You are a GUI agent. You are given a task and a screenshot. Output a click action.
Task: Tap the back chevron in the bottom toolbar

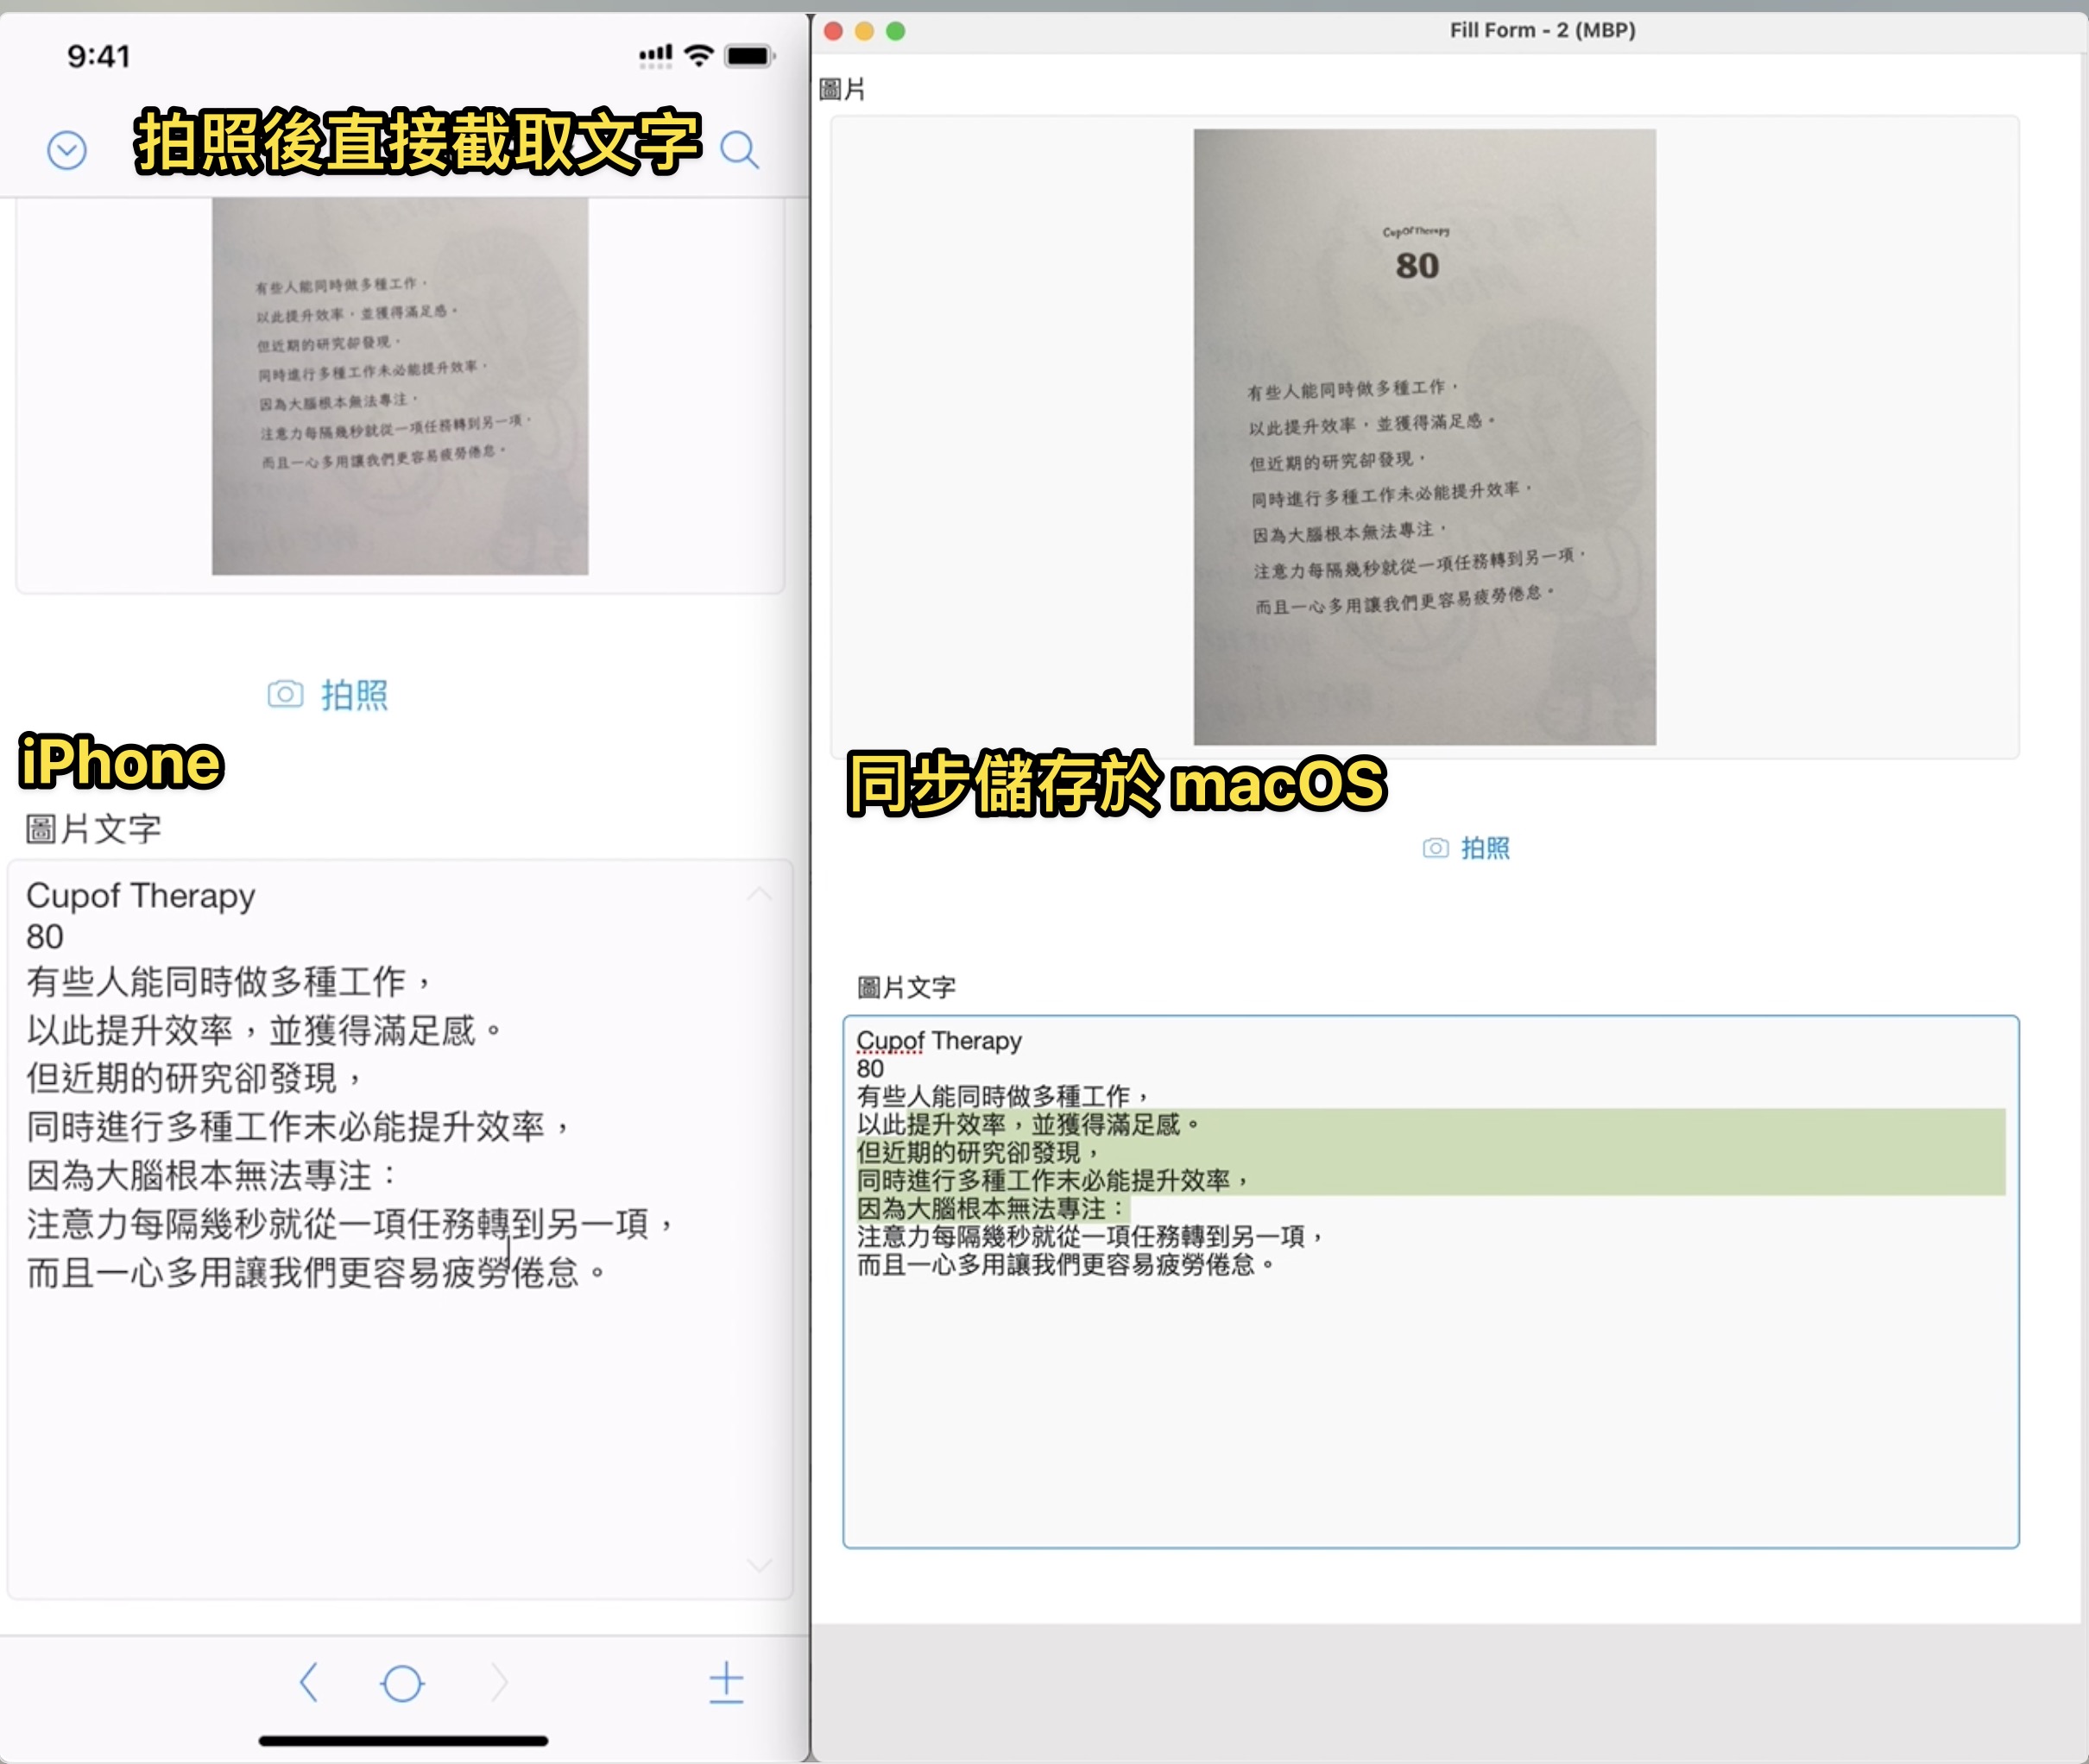click(x=311, y=1683)
